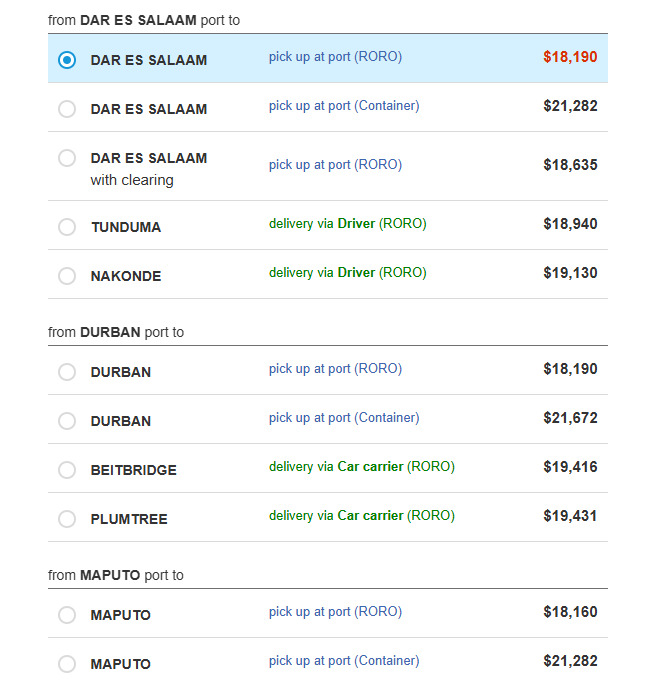Image resolution: width=663 pixels, height=684 pixels.
Task: Click Nakonde "delivery via Driver (RORO)" text
Action: point(347,273)
